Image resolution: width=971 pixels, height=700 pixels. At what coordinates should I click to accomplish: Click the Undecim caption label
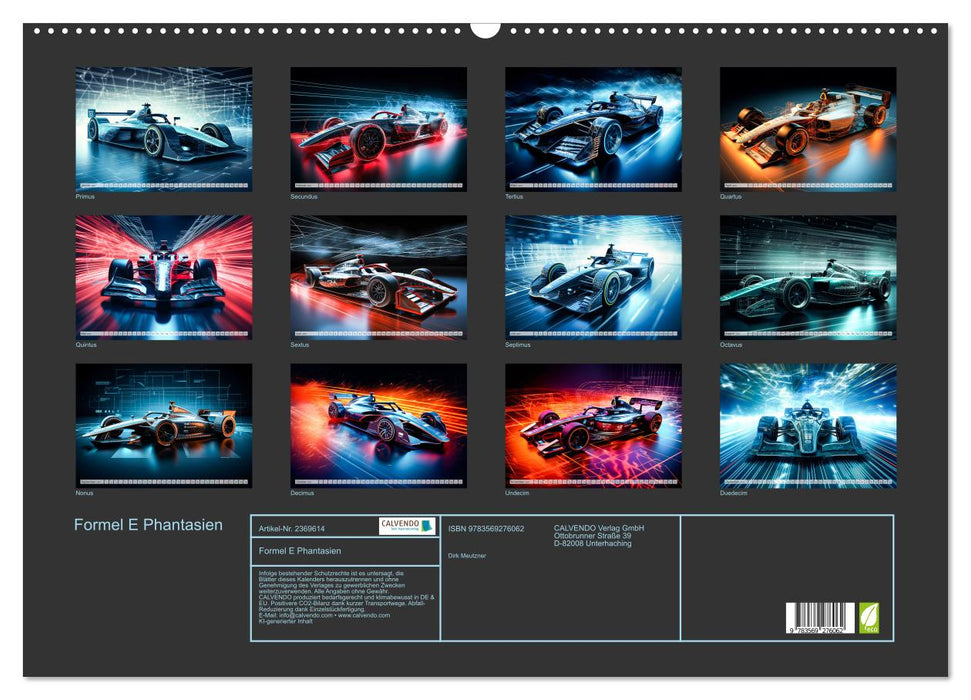click(x=517, y=493)
